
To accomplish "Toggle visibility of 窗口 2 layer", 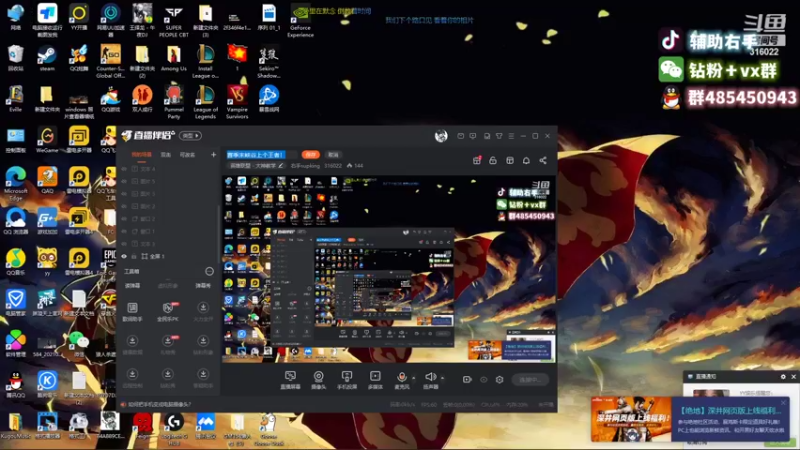I will click(x=124, y=219).
